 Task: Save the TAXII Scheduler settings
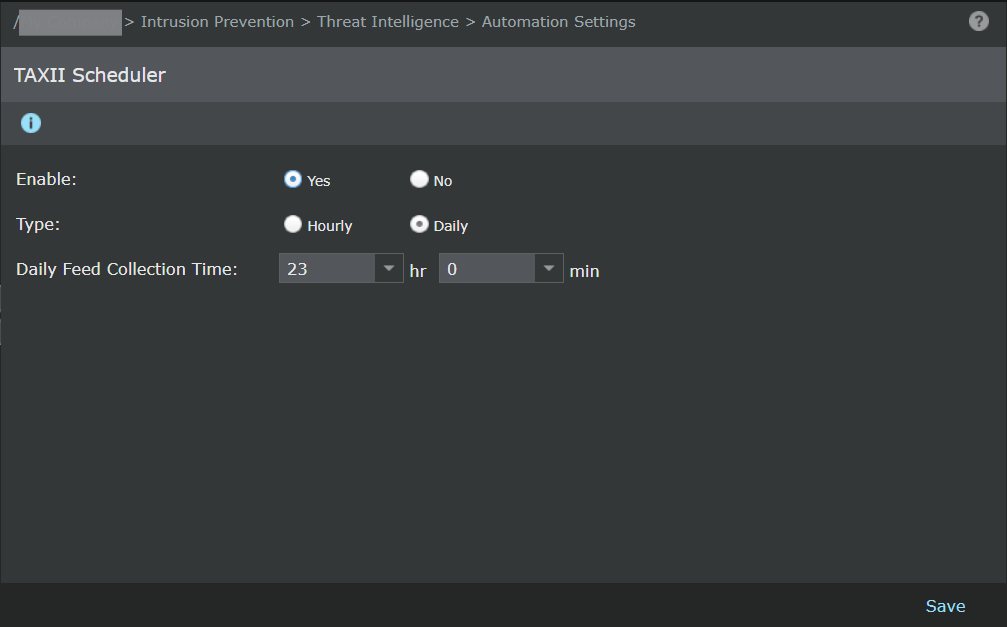point(945,606)
